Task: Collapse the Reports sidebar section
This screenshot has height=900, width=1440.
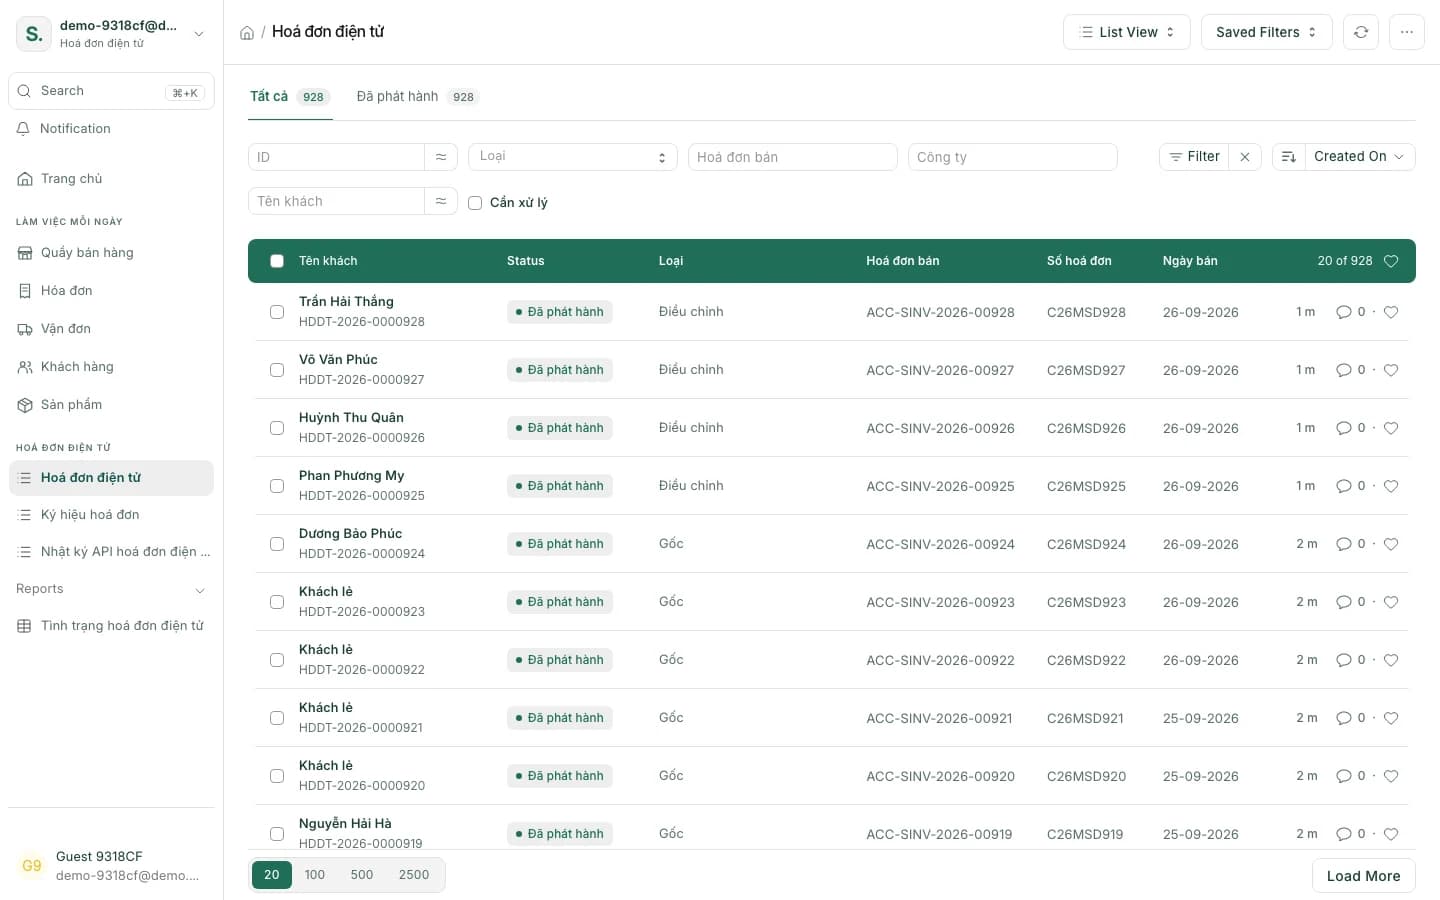Action: (111, 589)
